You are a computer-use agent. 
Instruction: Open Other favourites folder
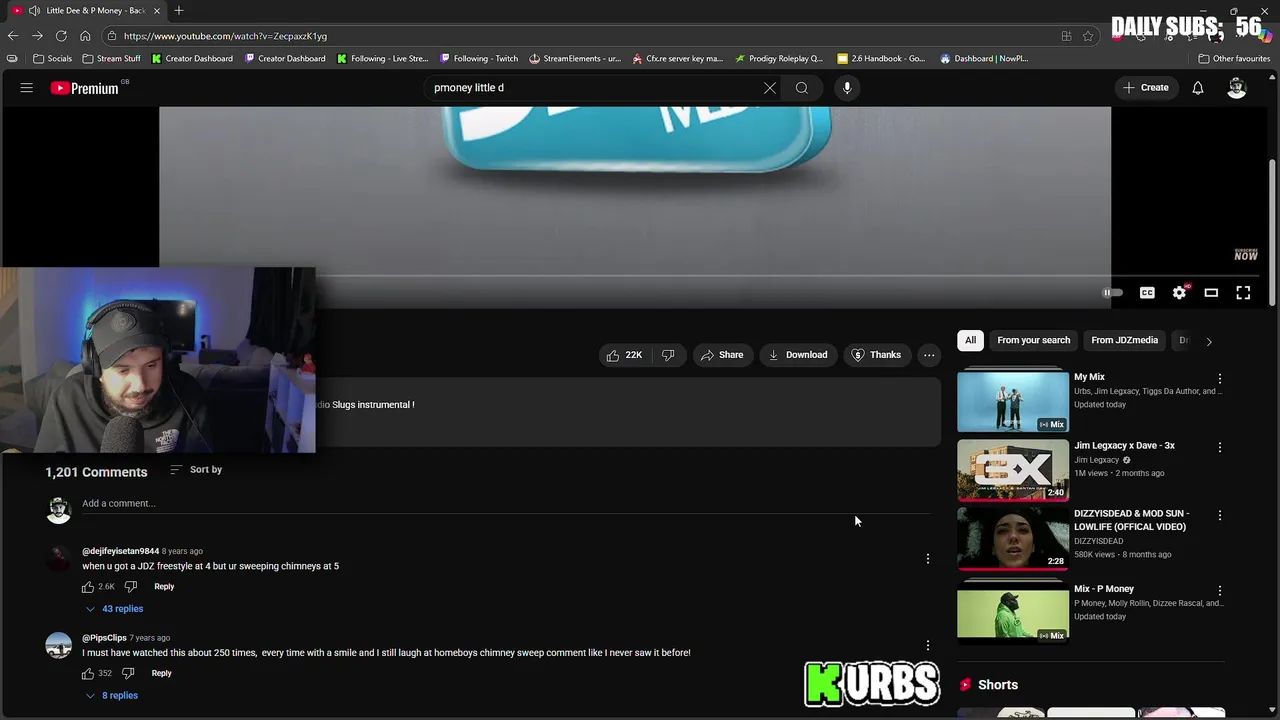tap(1234, 58)
